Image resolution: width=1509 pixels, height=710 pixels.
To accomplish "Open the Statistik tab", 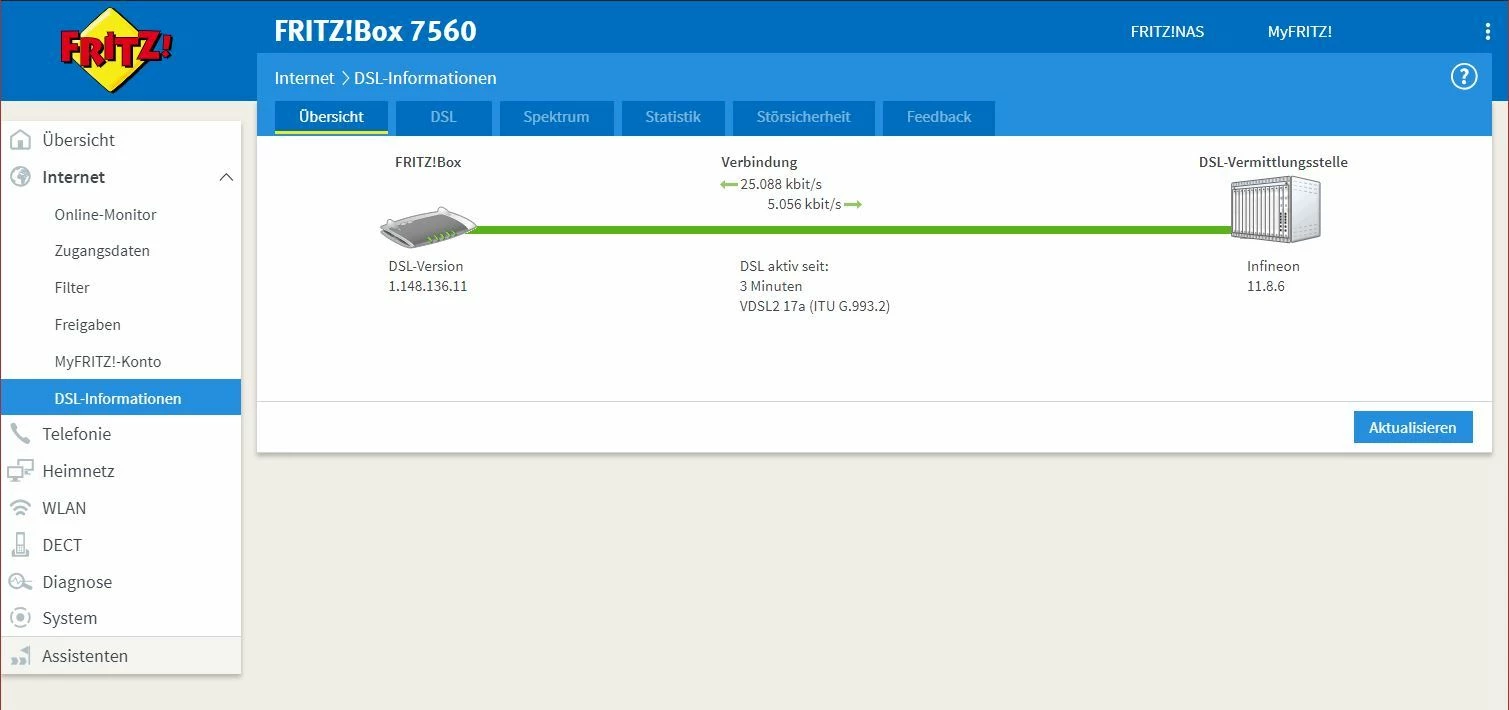I will pos(673,117).
